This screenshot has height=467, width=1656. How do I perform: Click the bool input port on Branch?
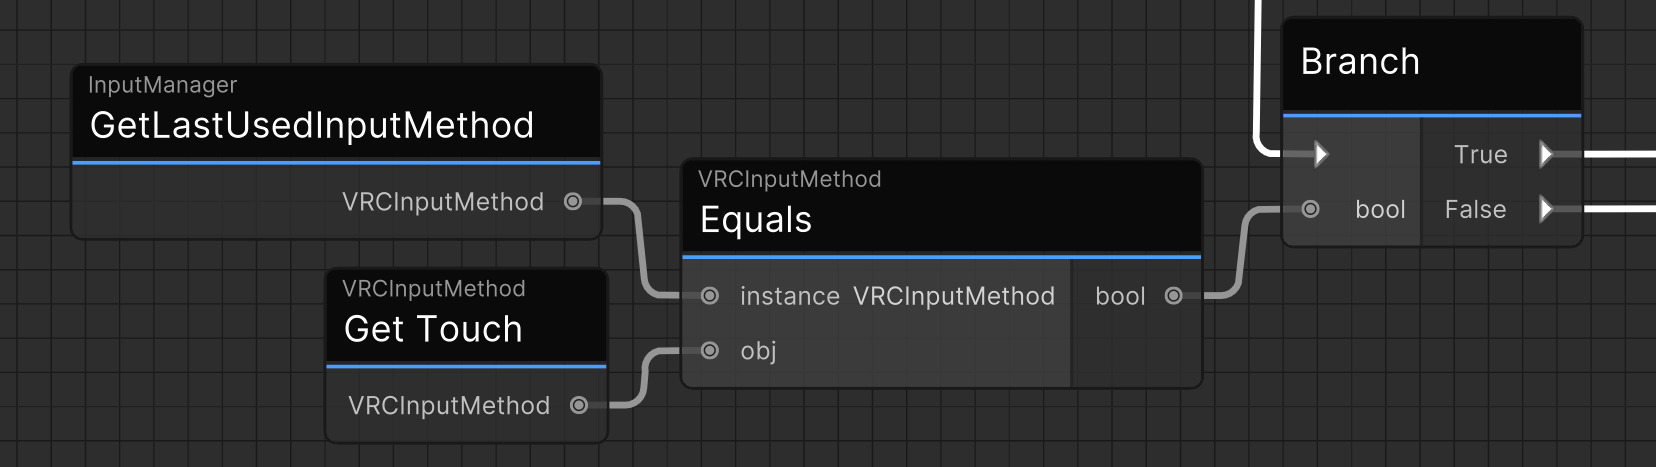(x=1310, y=209)
